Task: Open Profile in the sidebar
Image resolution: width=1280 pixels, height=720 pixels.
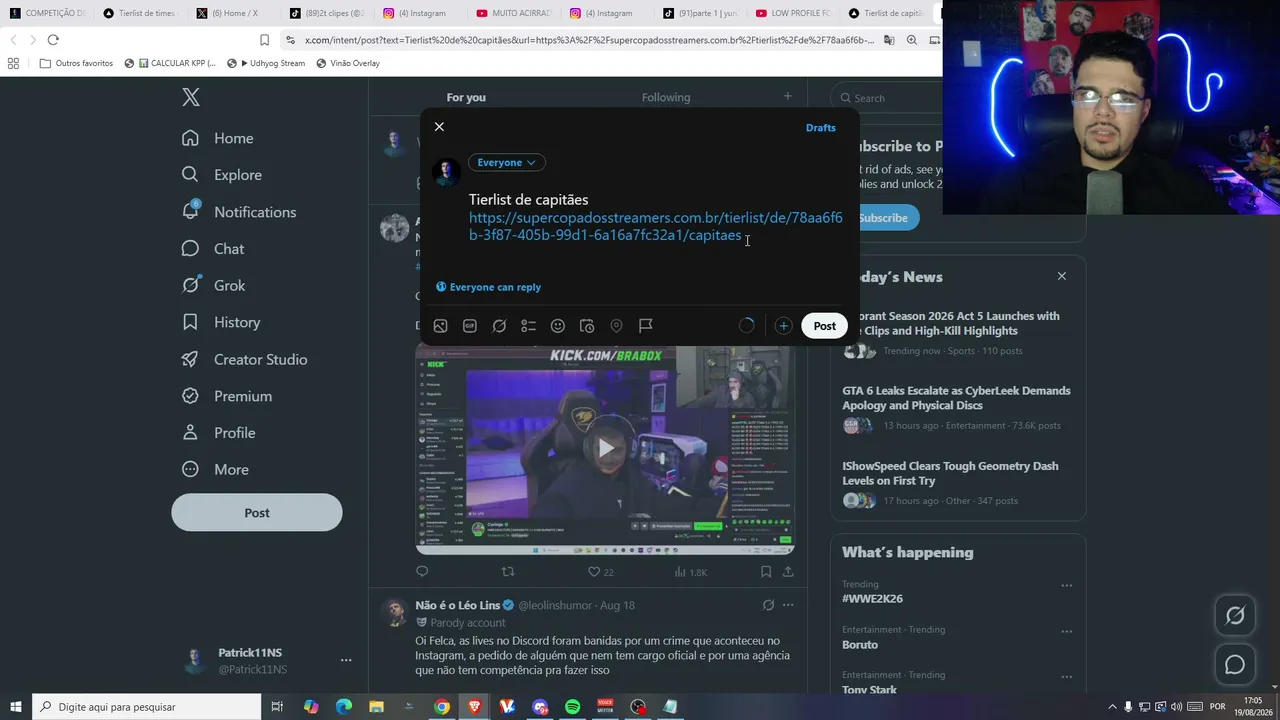Action: point(219,433)
